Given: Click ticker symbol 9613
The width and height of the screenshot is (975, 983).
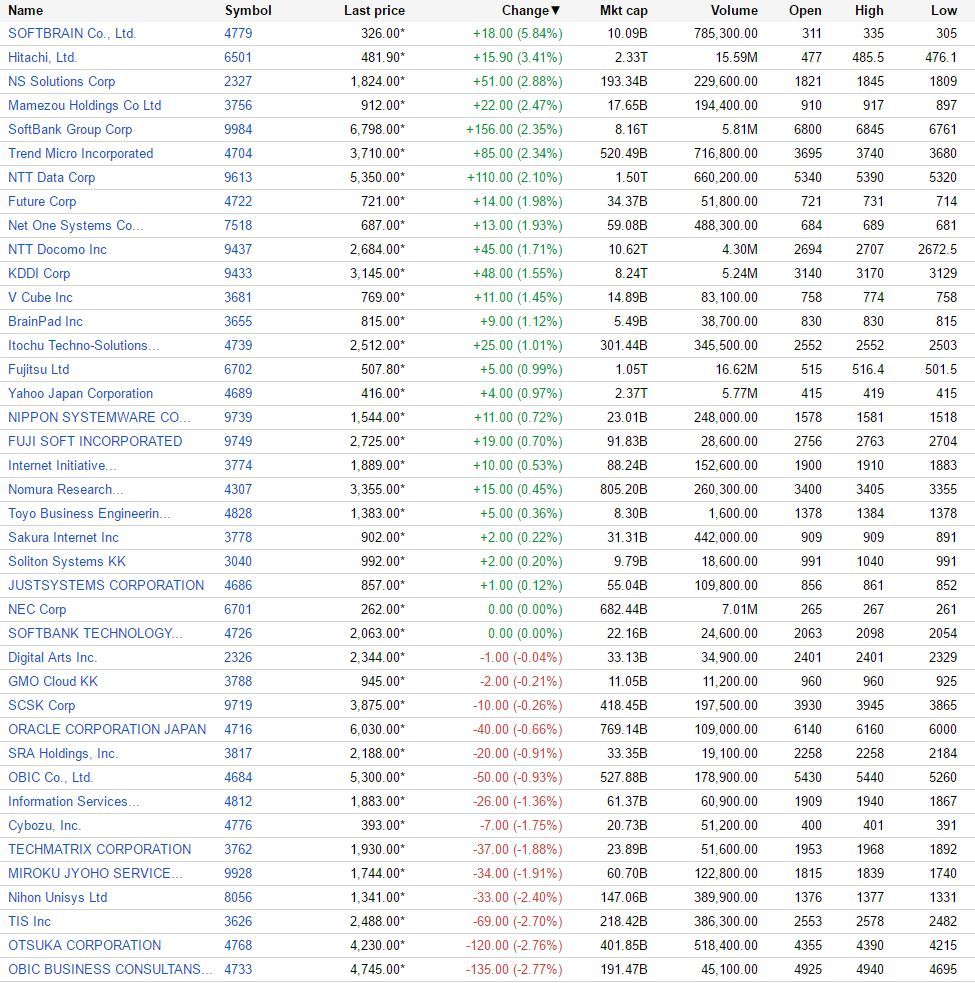Looking at the screenshot, I should (238, 177).
